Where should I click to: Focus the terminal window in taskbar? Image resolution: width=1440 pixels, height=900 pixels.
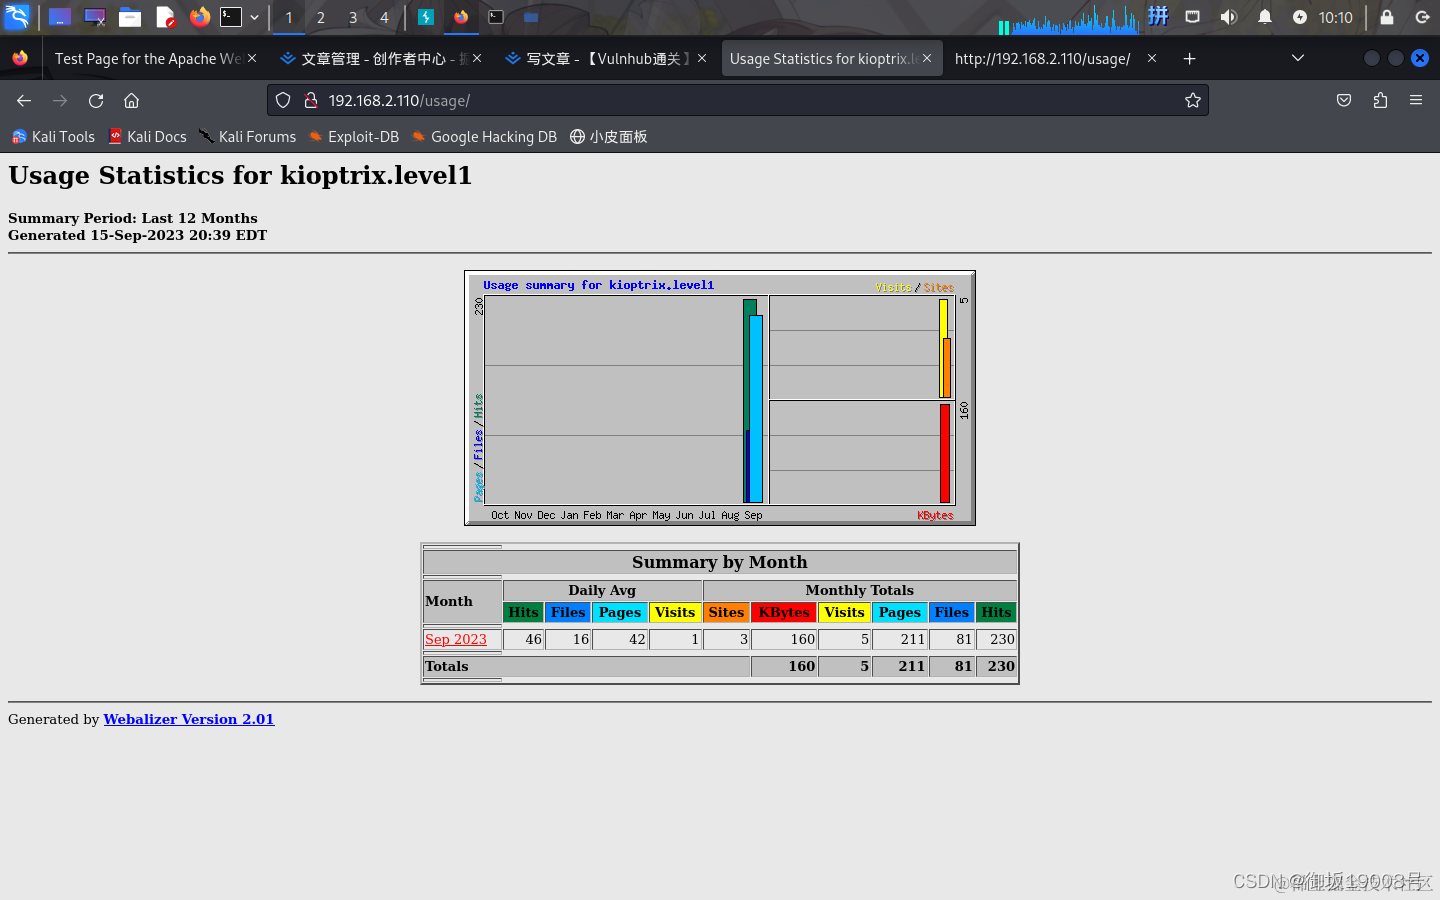[496, 17]
